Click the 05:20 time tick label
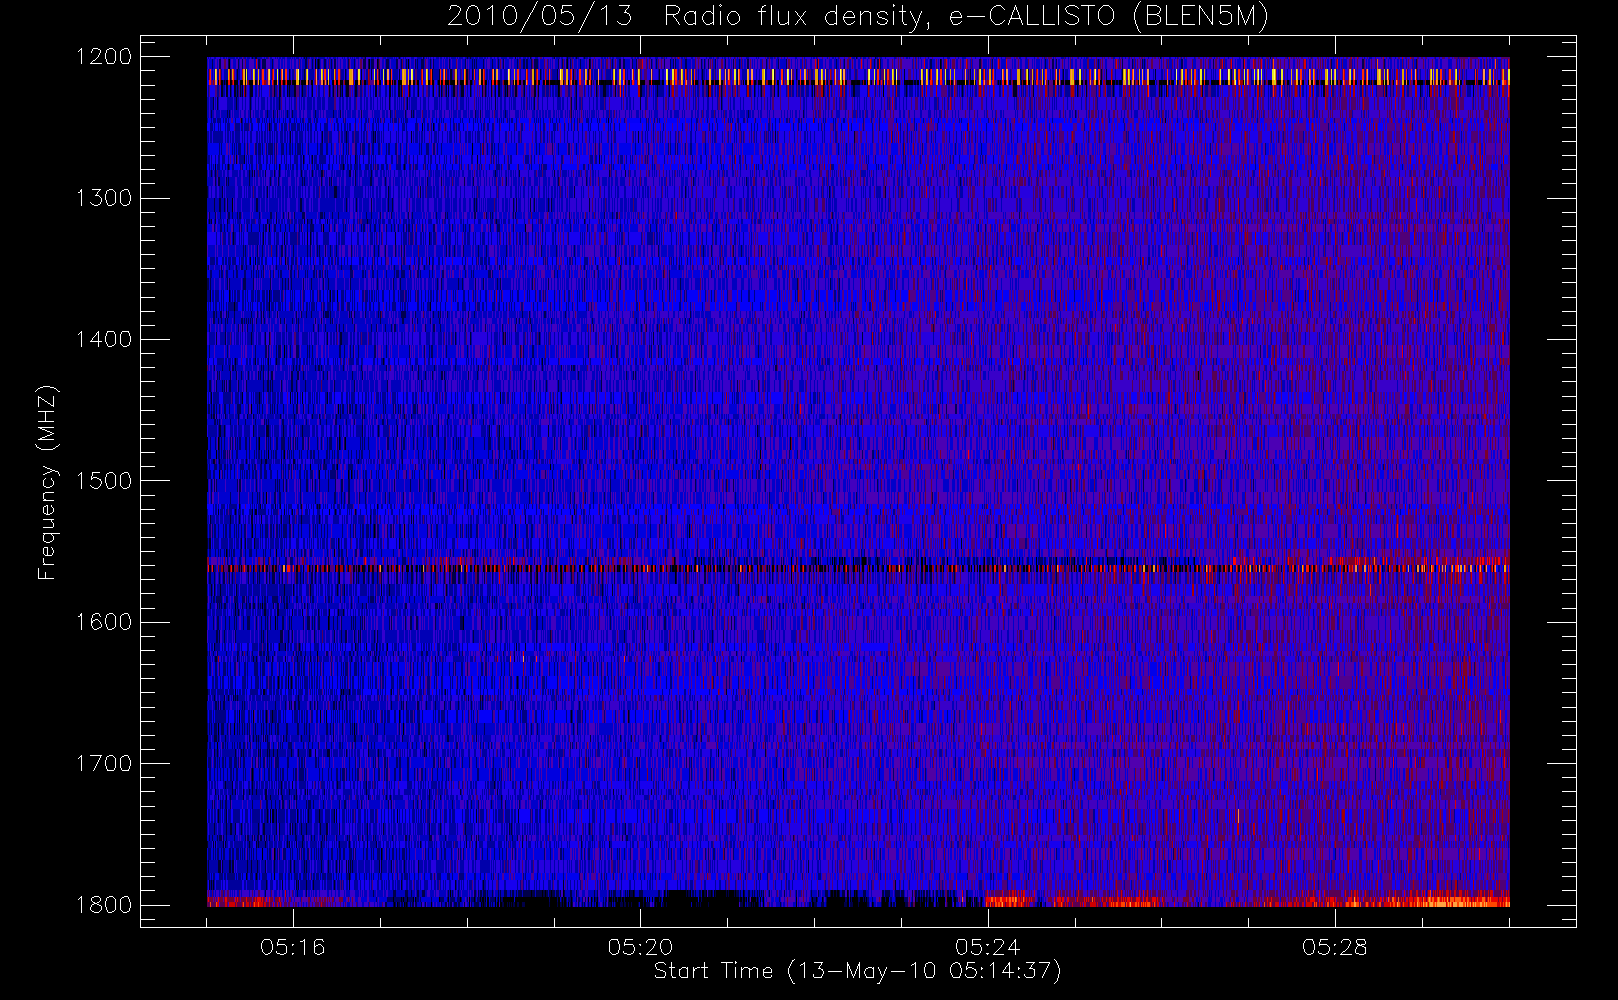Image resolution: width=1618 pixels, height=1000 pixels. pyautogui.click(x=640, y=947)
